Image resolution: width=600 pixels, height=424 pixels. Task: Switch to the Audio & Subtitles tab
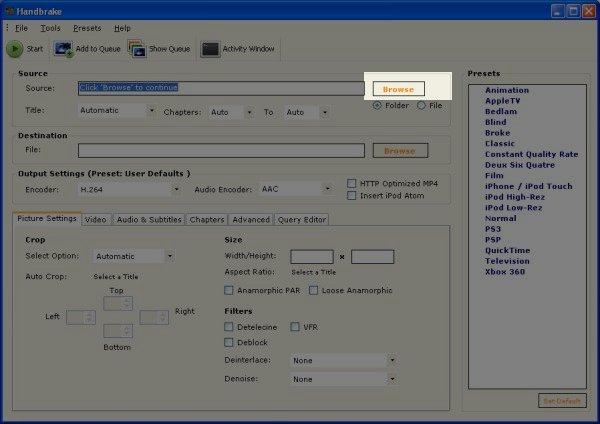148,219
